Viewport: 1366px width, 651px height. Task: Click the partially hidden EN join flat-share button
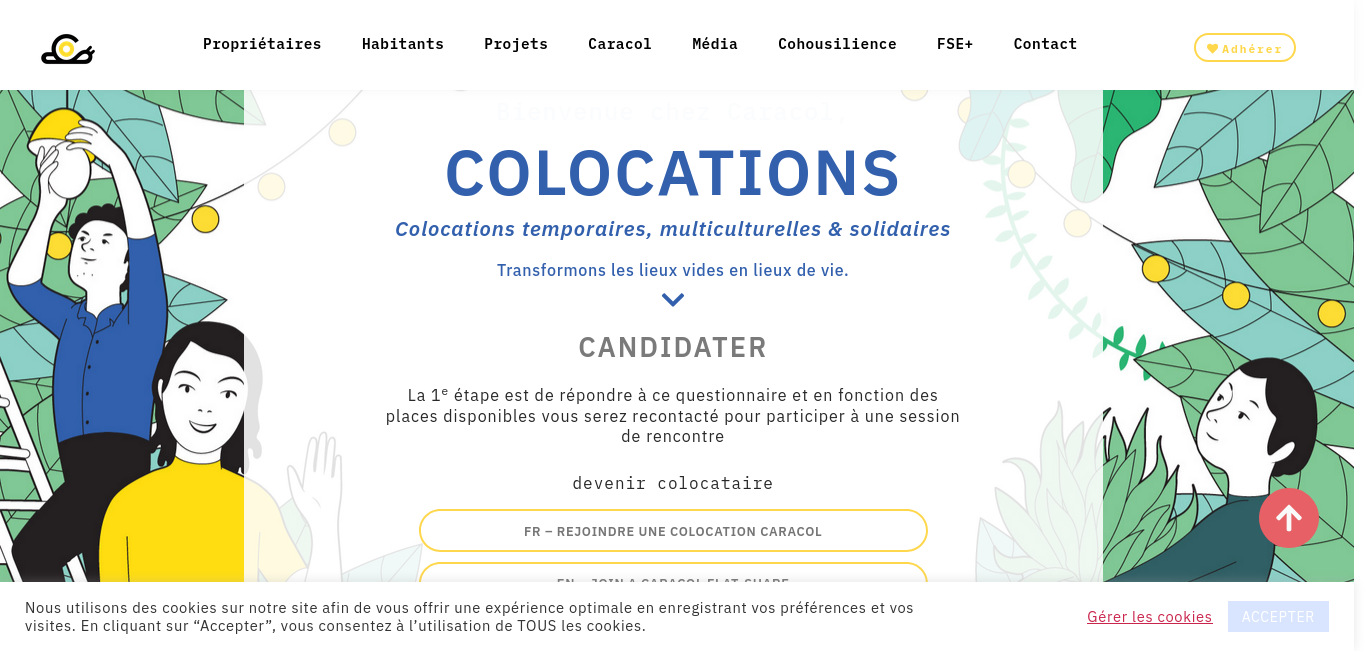click(x=673, y=572)
